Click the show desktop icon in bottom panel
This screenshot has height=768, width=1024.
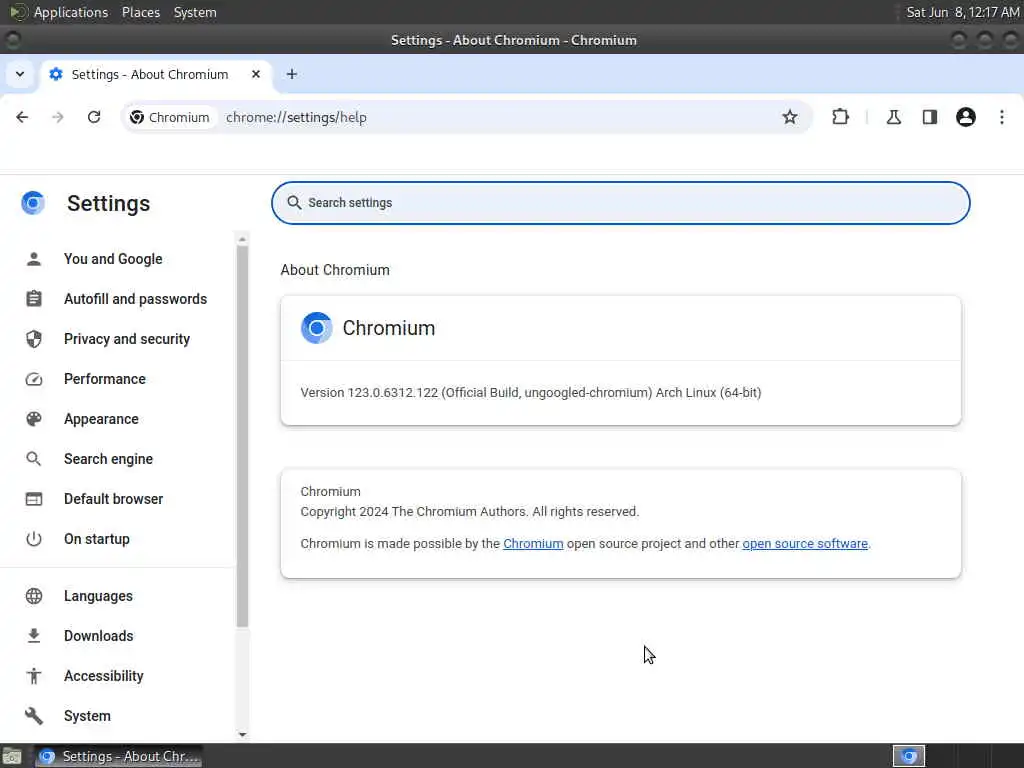click(12, 756)
